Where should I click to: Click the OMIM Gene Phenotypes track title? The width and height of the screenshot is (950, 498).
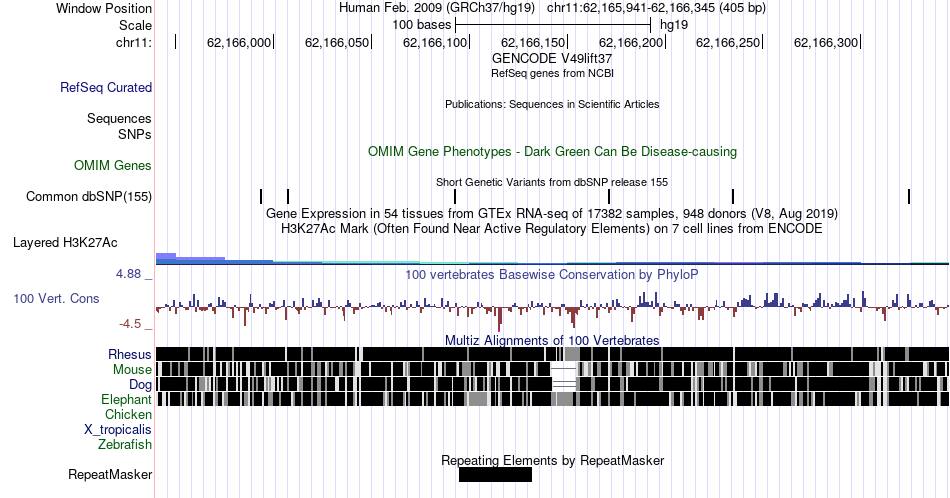point(552,151)
